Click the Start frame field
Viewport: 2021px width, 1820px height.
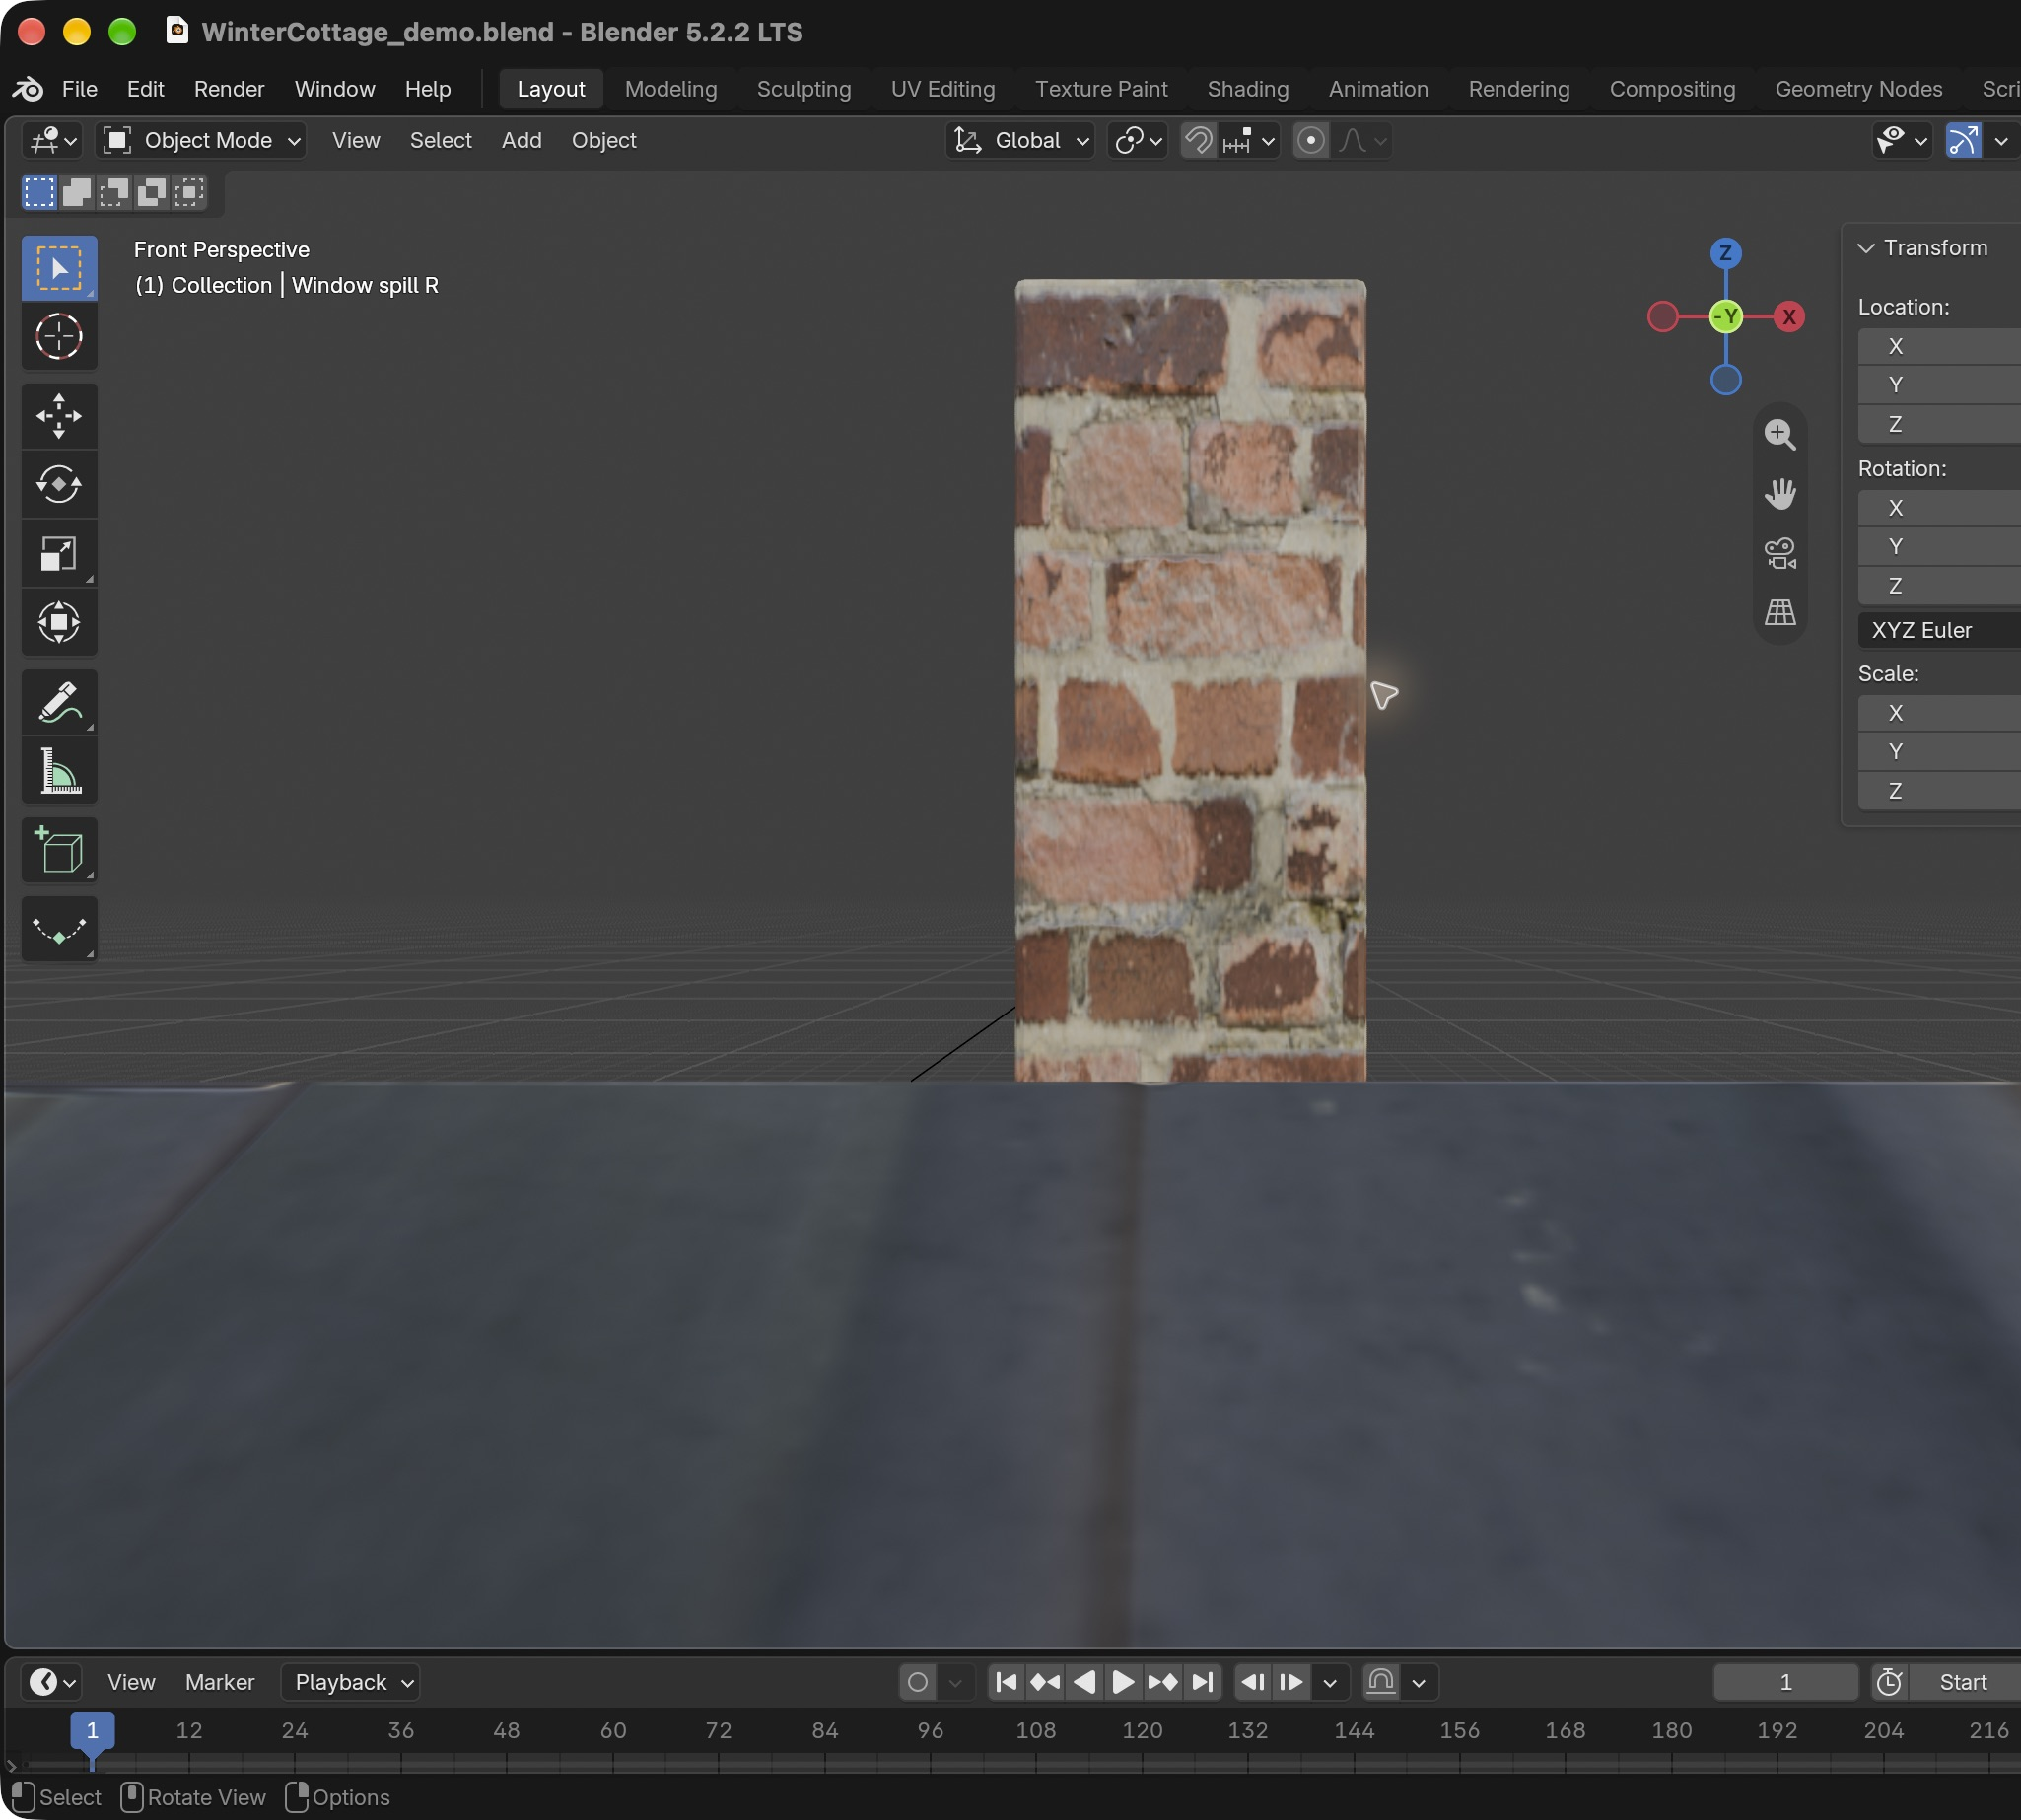pyautogui.click(x=1964, y=1682)
